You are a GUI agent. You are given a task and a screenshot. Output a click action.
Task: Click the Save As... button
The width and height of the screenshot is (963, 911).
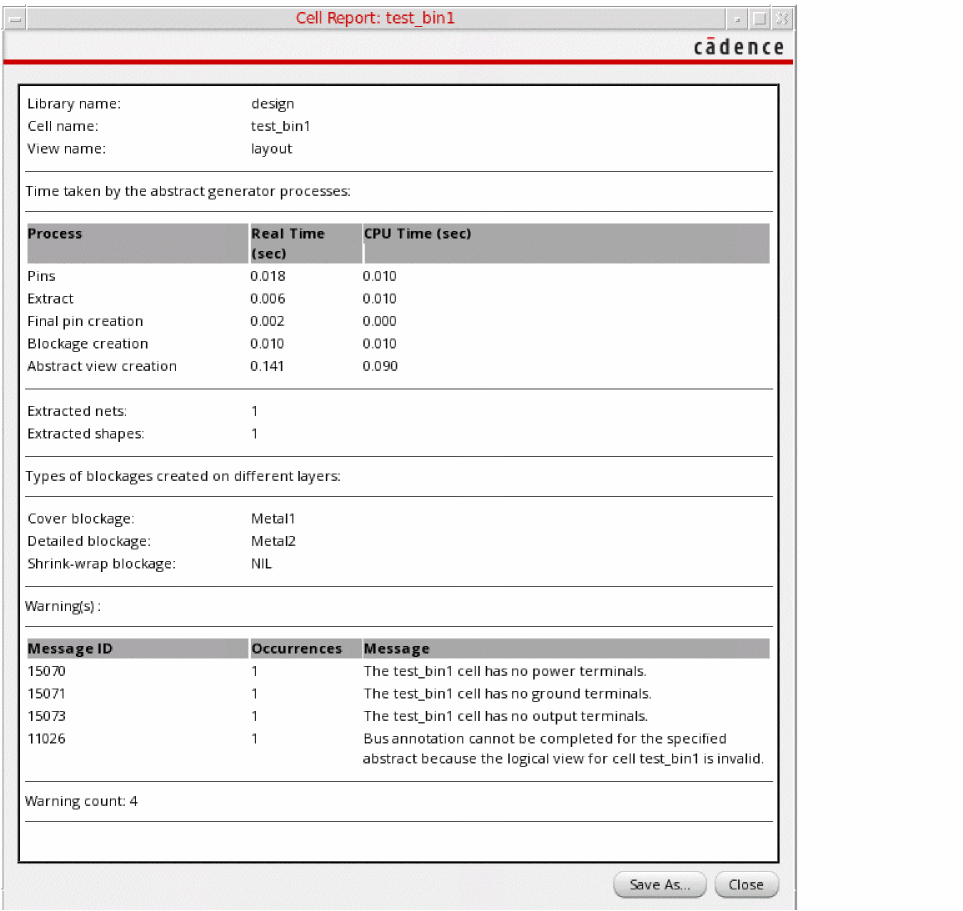coord(660,884)
